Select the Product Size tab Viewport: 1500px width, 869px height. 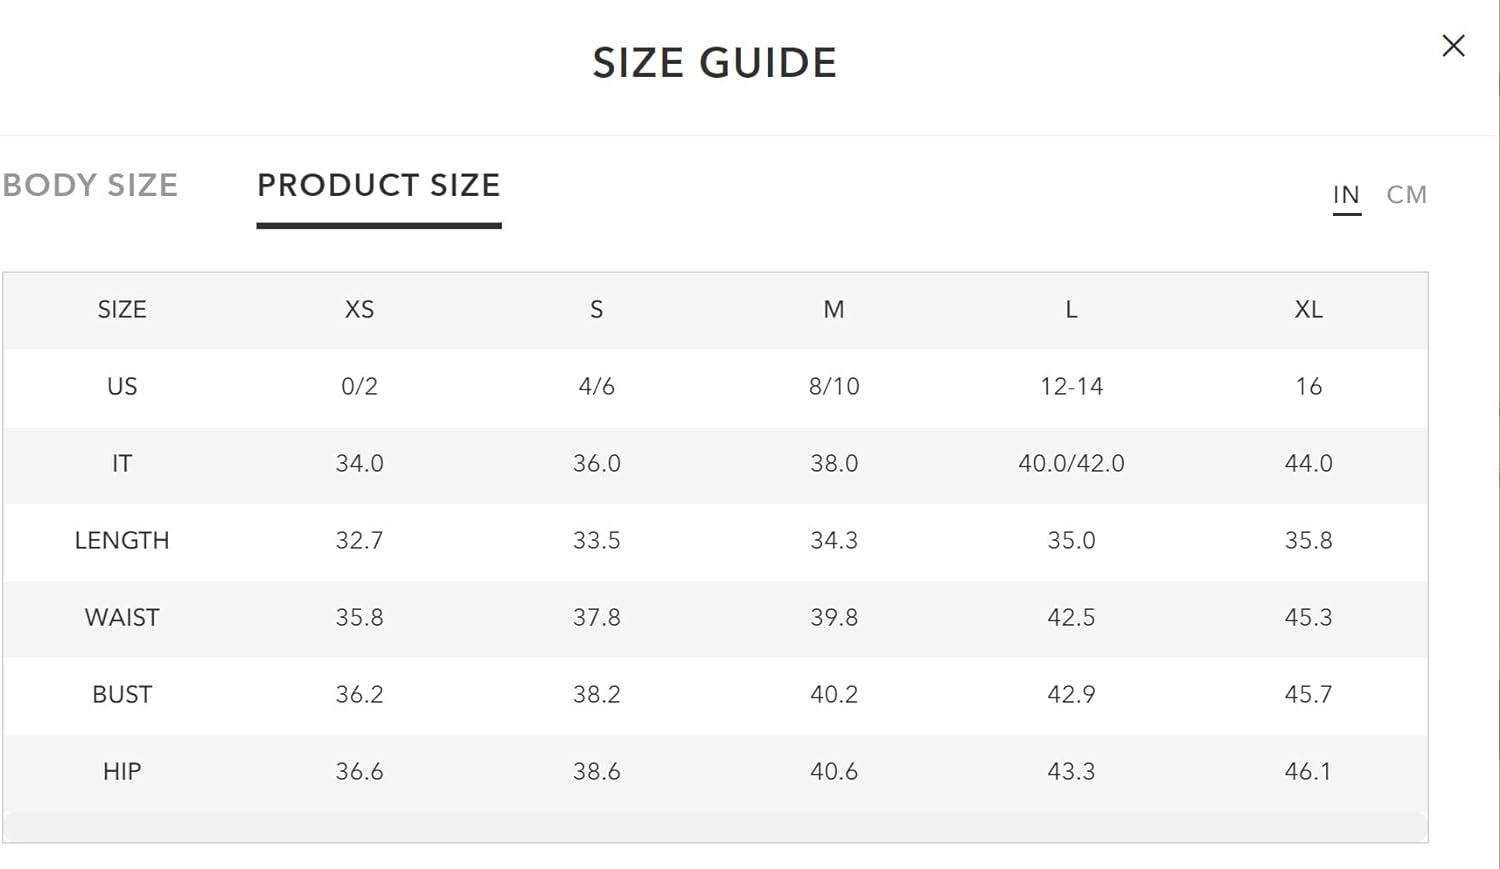(x=379, y=185)
